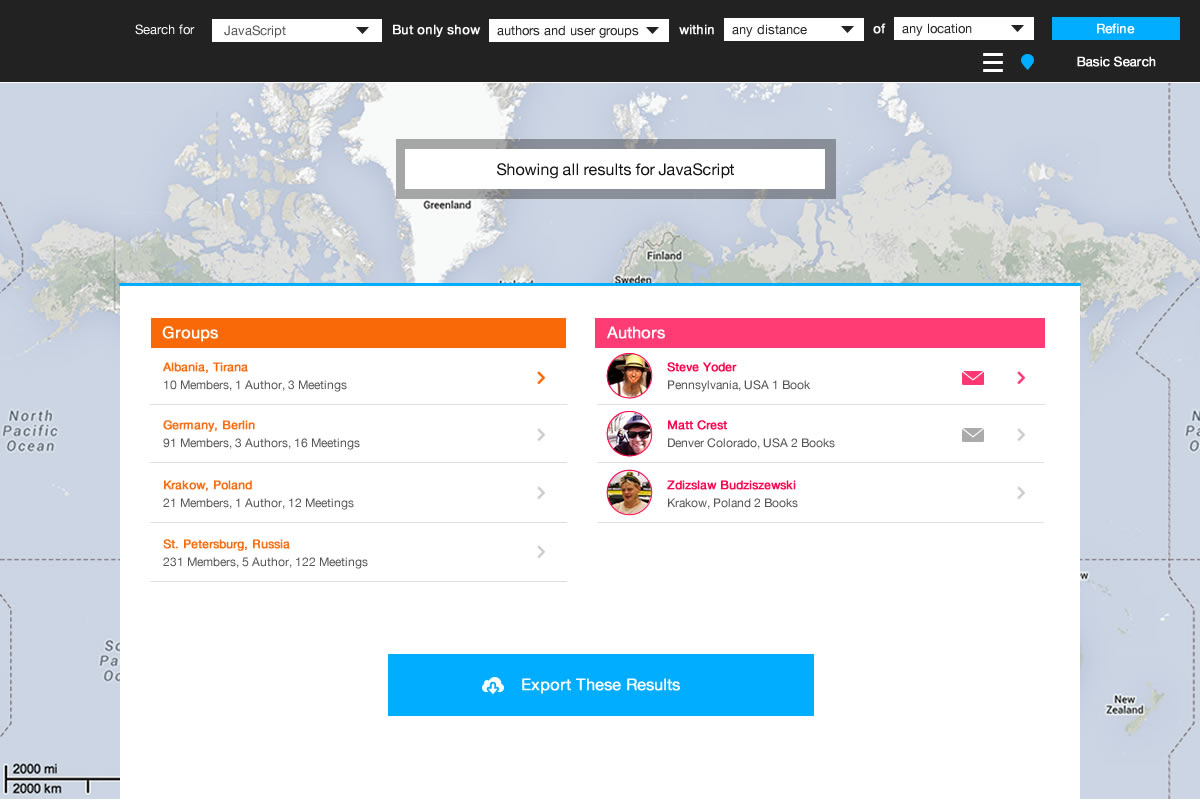Click the pink chevron beside Steve Yoder
Image resolution: width=1200 pixels, height=800 pixels.
1021,378
